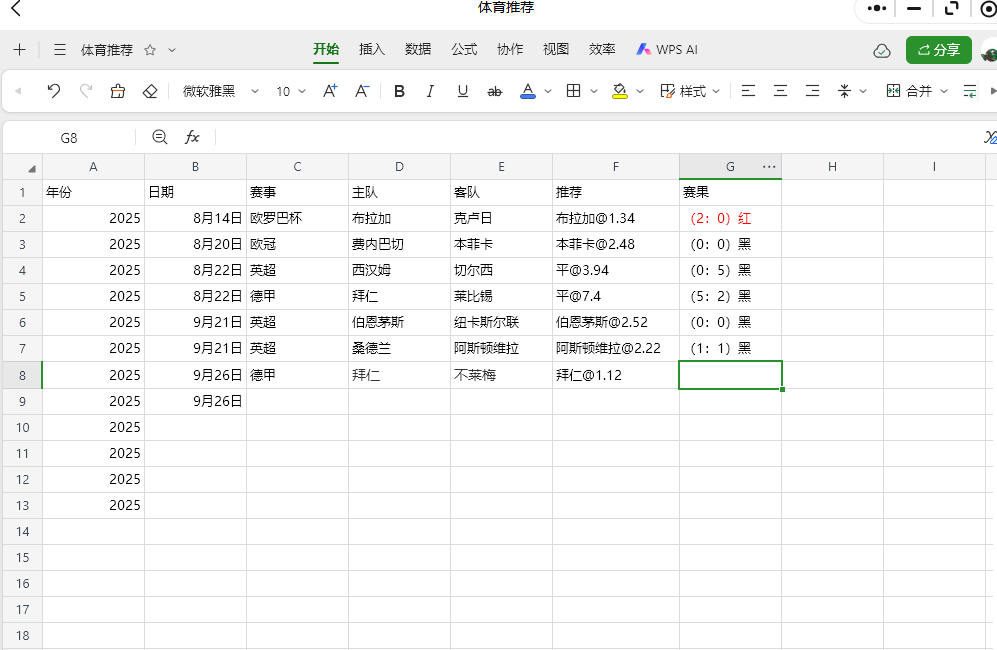This screenshot has height=650, width=997.
Task: Open the Insert Function fx icon
Action: click(x=192, y=137)
